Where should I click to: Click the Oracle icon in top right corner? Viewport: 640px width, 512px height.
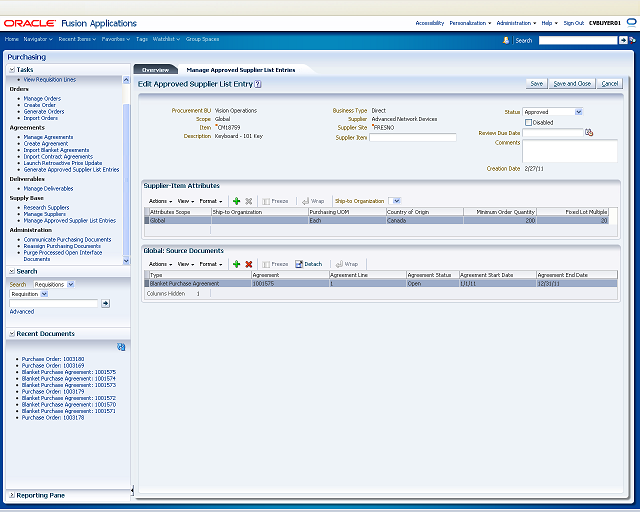tap(631, 22)
